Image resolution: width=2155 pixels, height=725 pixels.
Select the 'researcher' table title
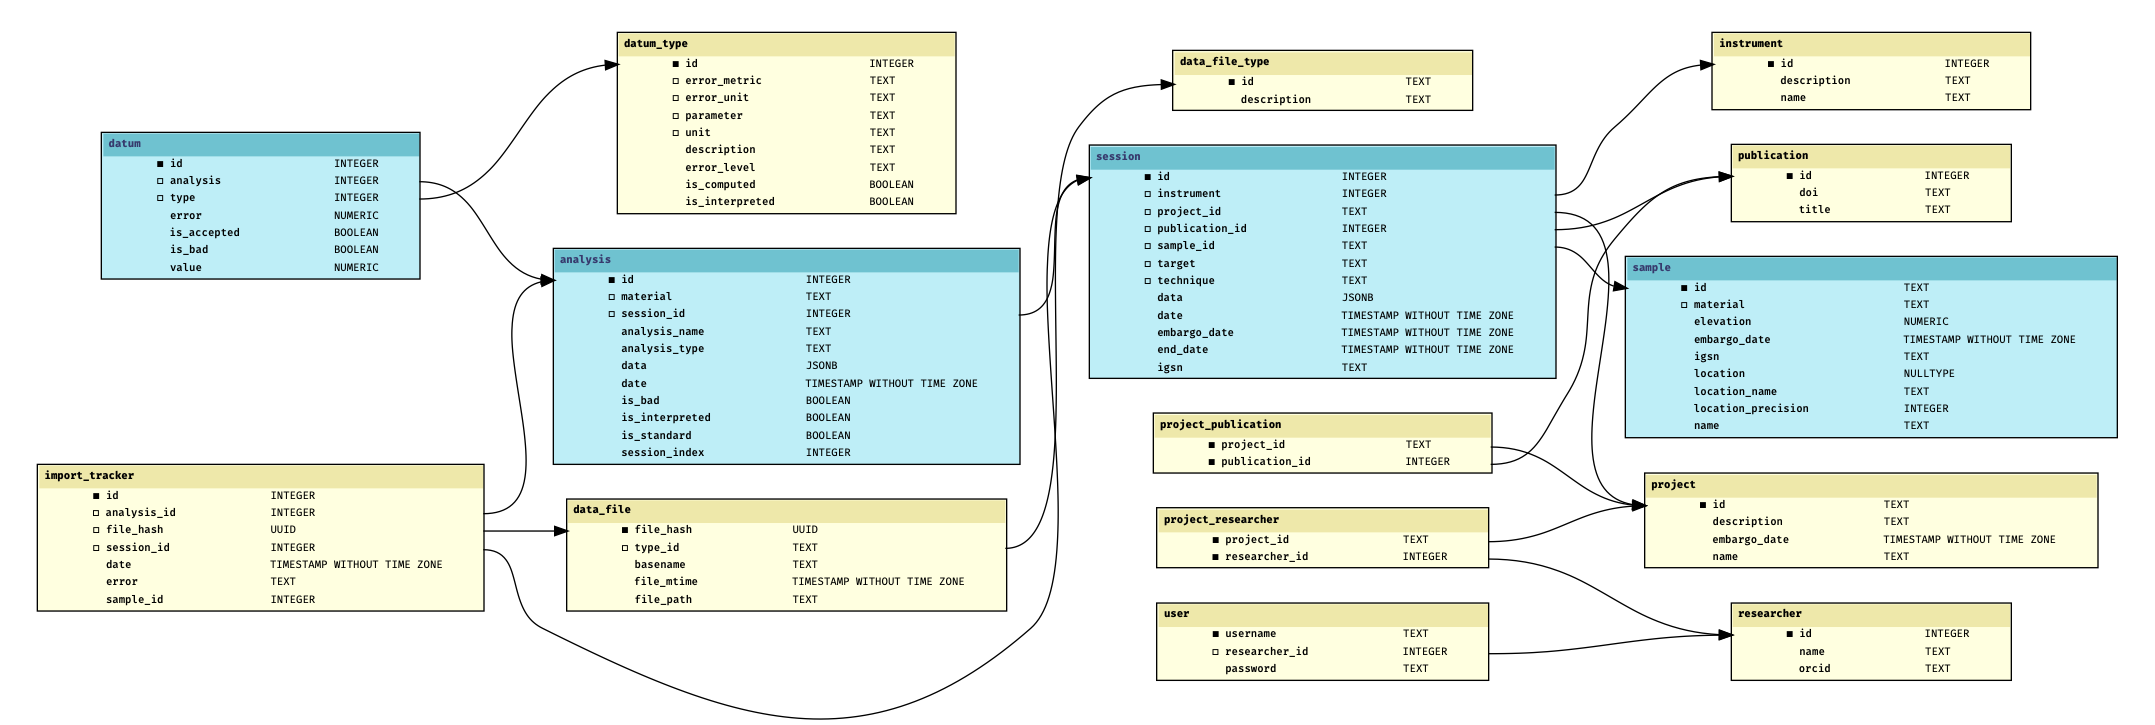pyautogui.click(x=1770, y=614)
